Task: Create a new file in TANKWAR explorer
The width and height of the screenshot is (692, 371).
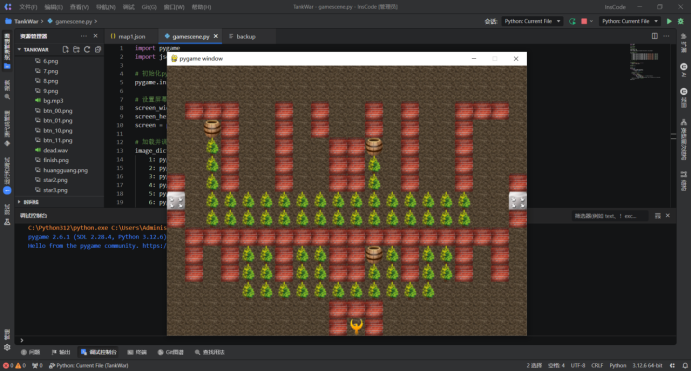Action: click(65, 49)
